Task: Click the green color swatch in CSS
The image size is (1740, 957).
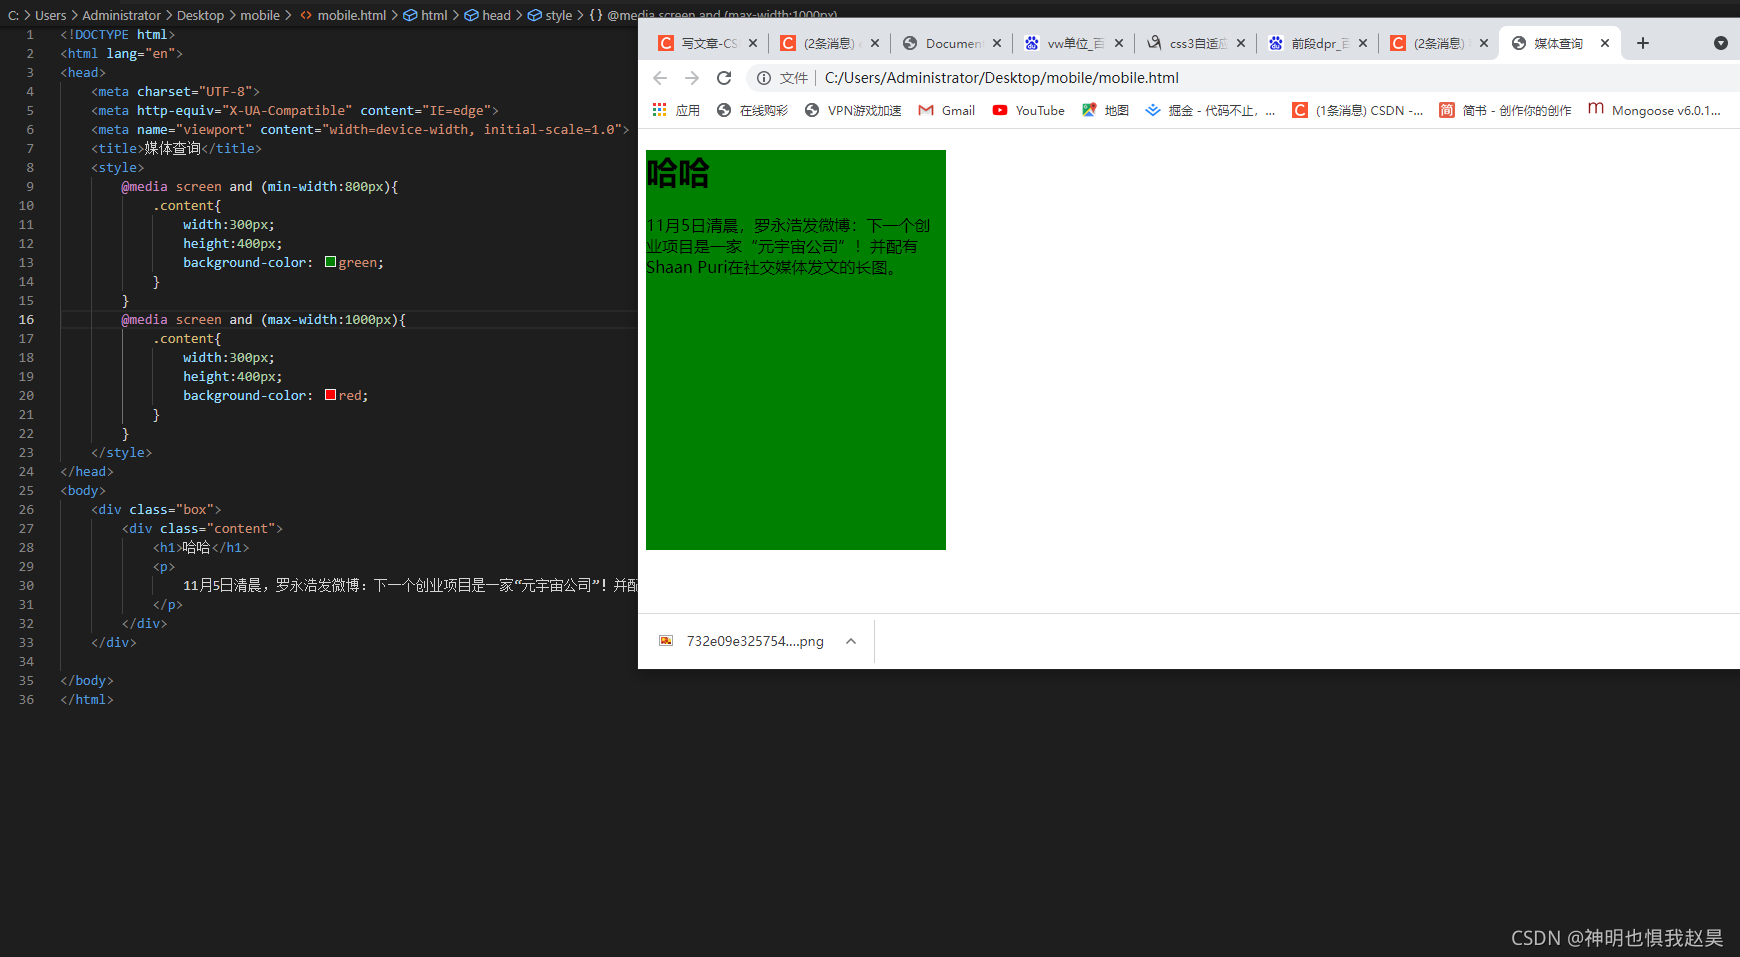Action: [330, 262]
